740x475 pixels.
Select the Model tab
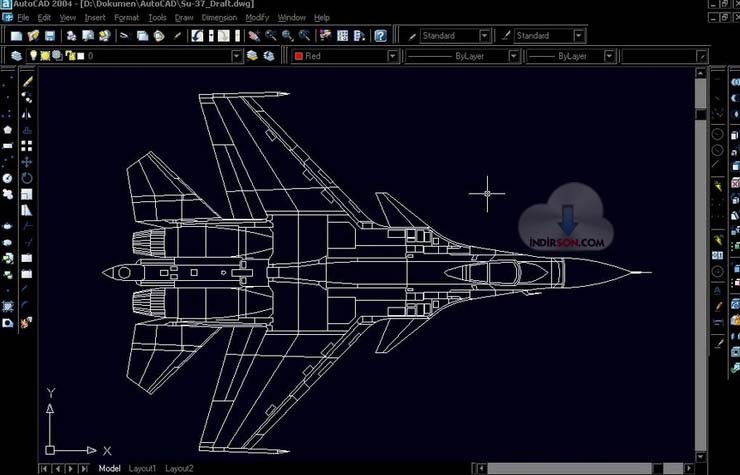tap(109, 468)
